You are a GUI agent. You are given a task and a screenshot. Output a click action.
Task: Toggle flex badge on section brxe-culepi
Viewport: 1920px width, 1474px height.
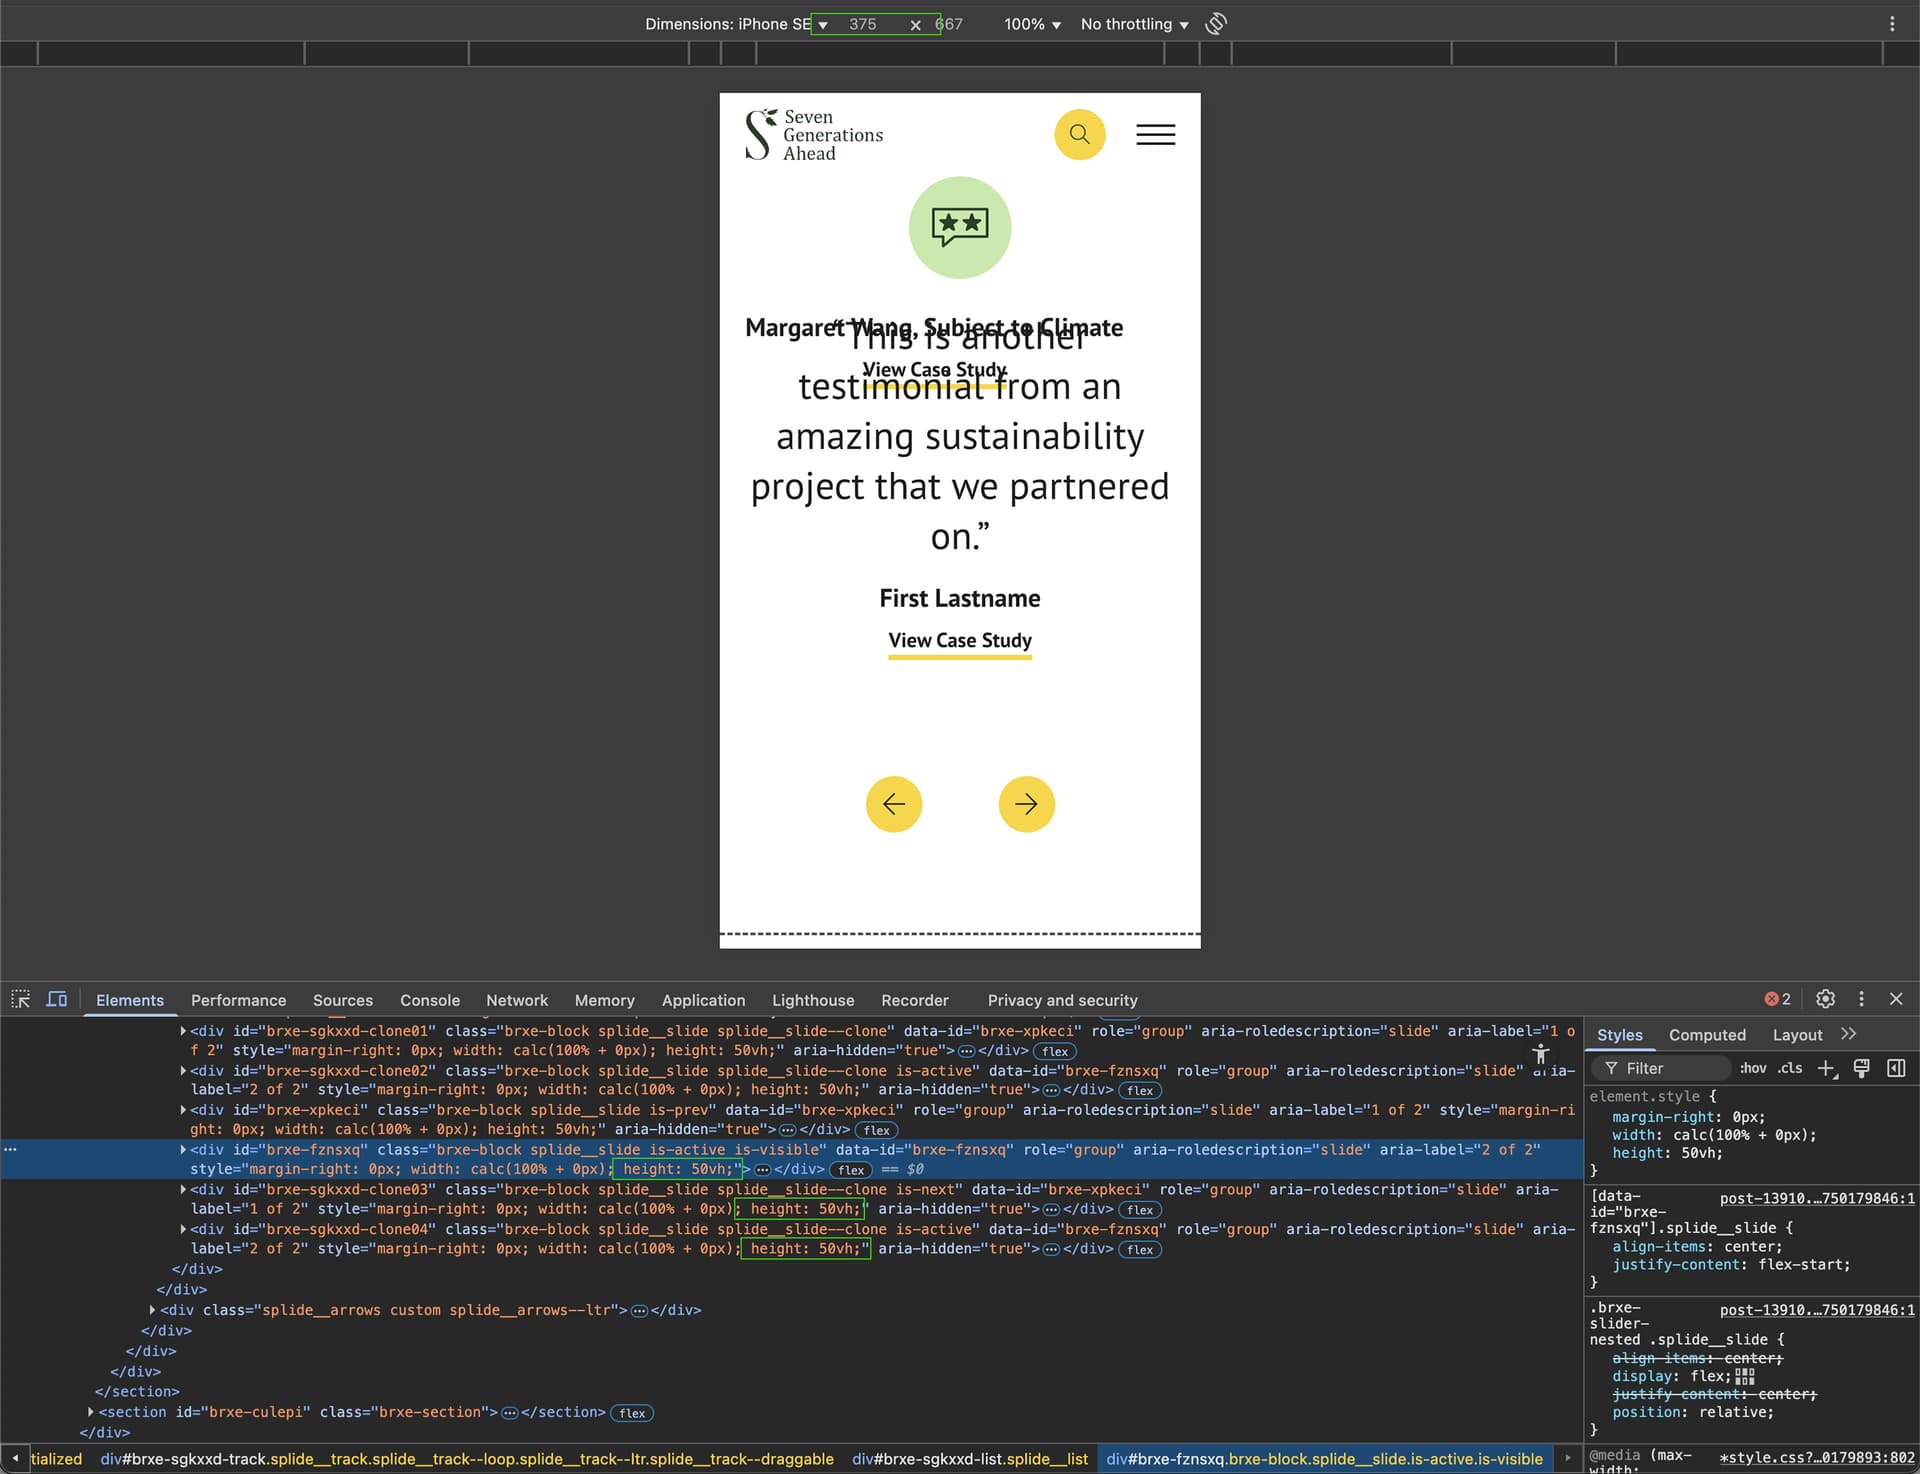click(632, 1413)
